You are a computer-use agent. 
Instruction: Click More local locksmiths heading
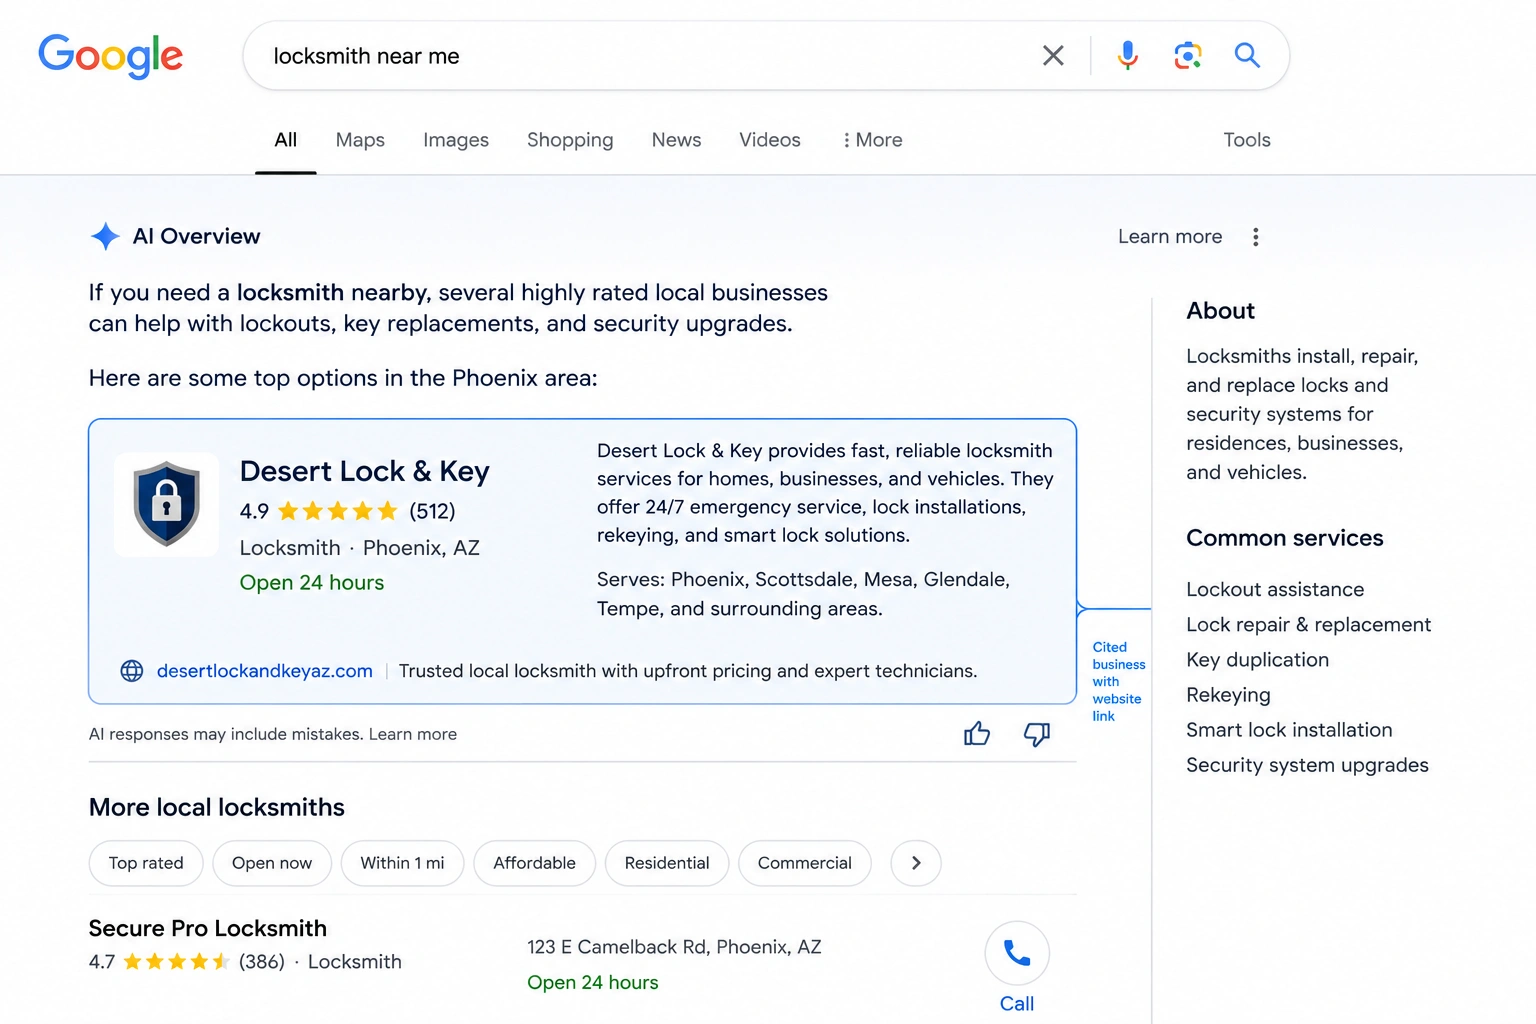tap(217, 807)
